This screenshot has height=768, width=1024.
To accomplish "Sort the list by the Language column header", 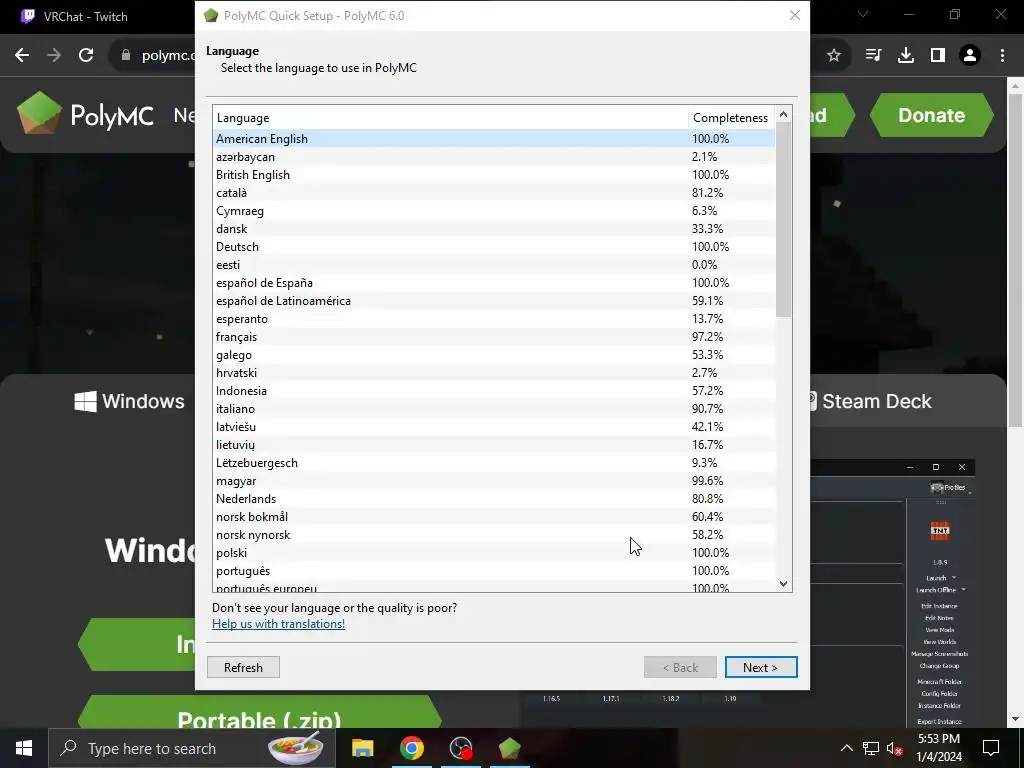I will [x=451, y=118].
